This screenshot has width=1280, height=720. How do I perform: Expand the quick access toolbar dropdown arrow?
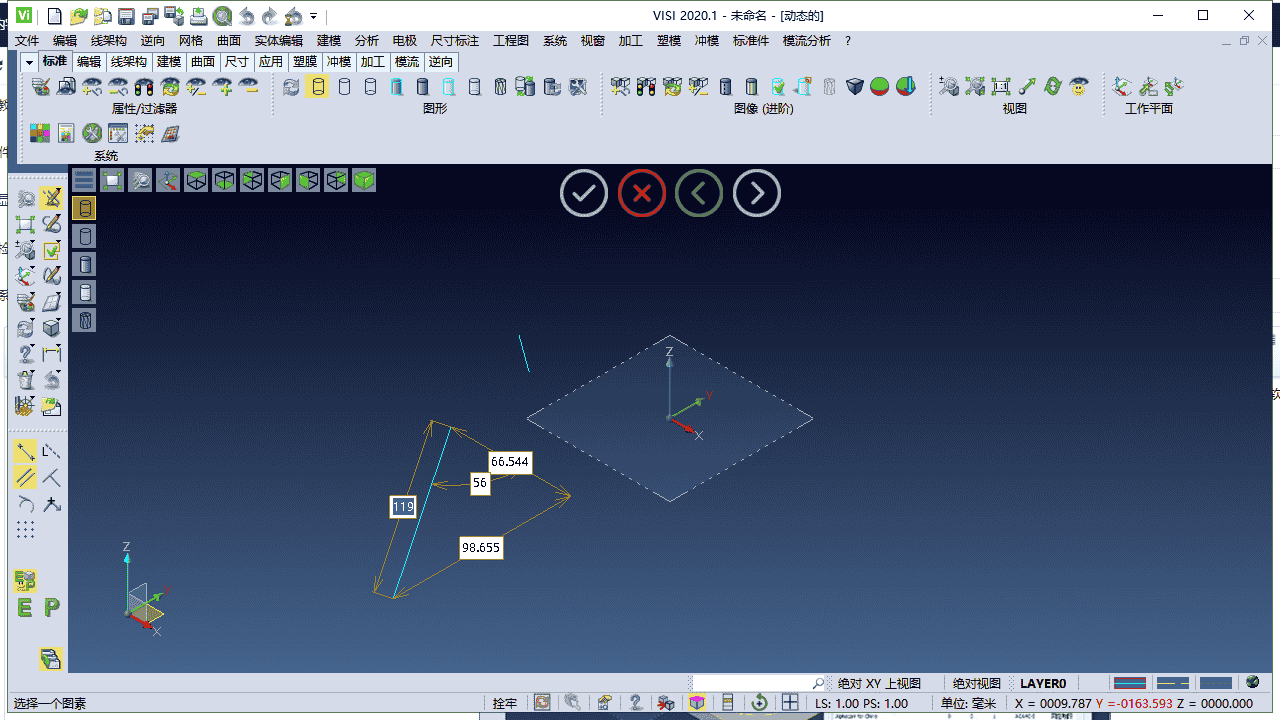(x=314, y=16)
